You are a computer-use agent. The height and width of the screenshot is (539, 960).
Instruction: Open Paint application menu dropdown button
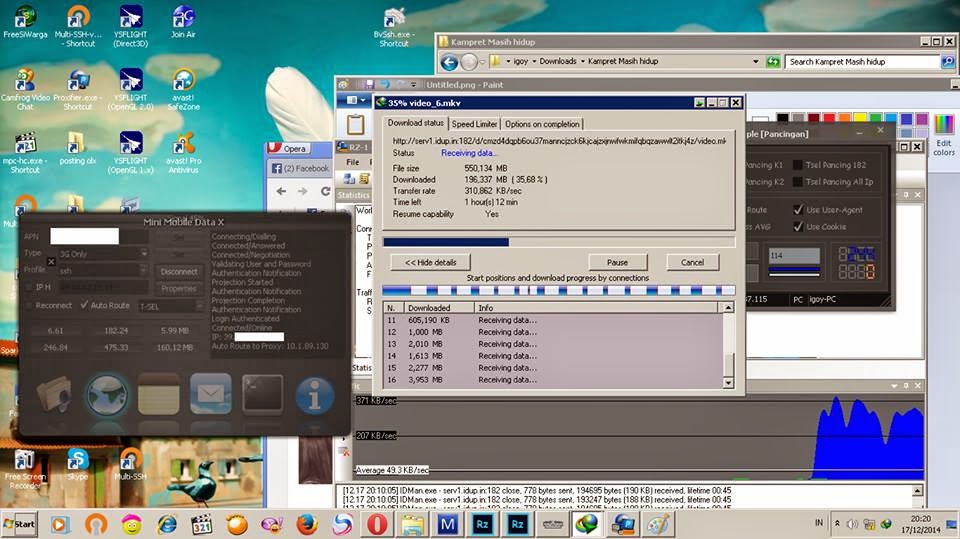click(355, 100)
